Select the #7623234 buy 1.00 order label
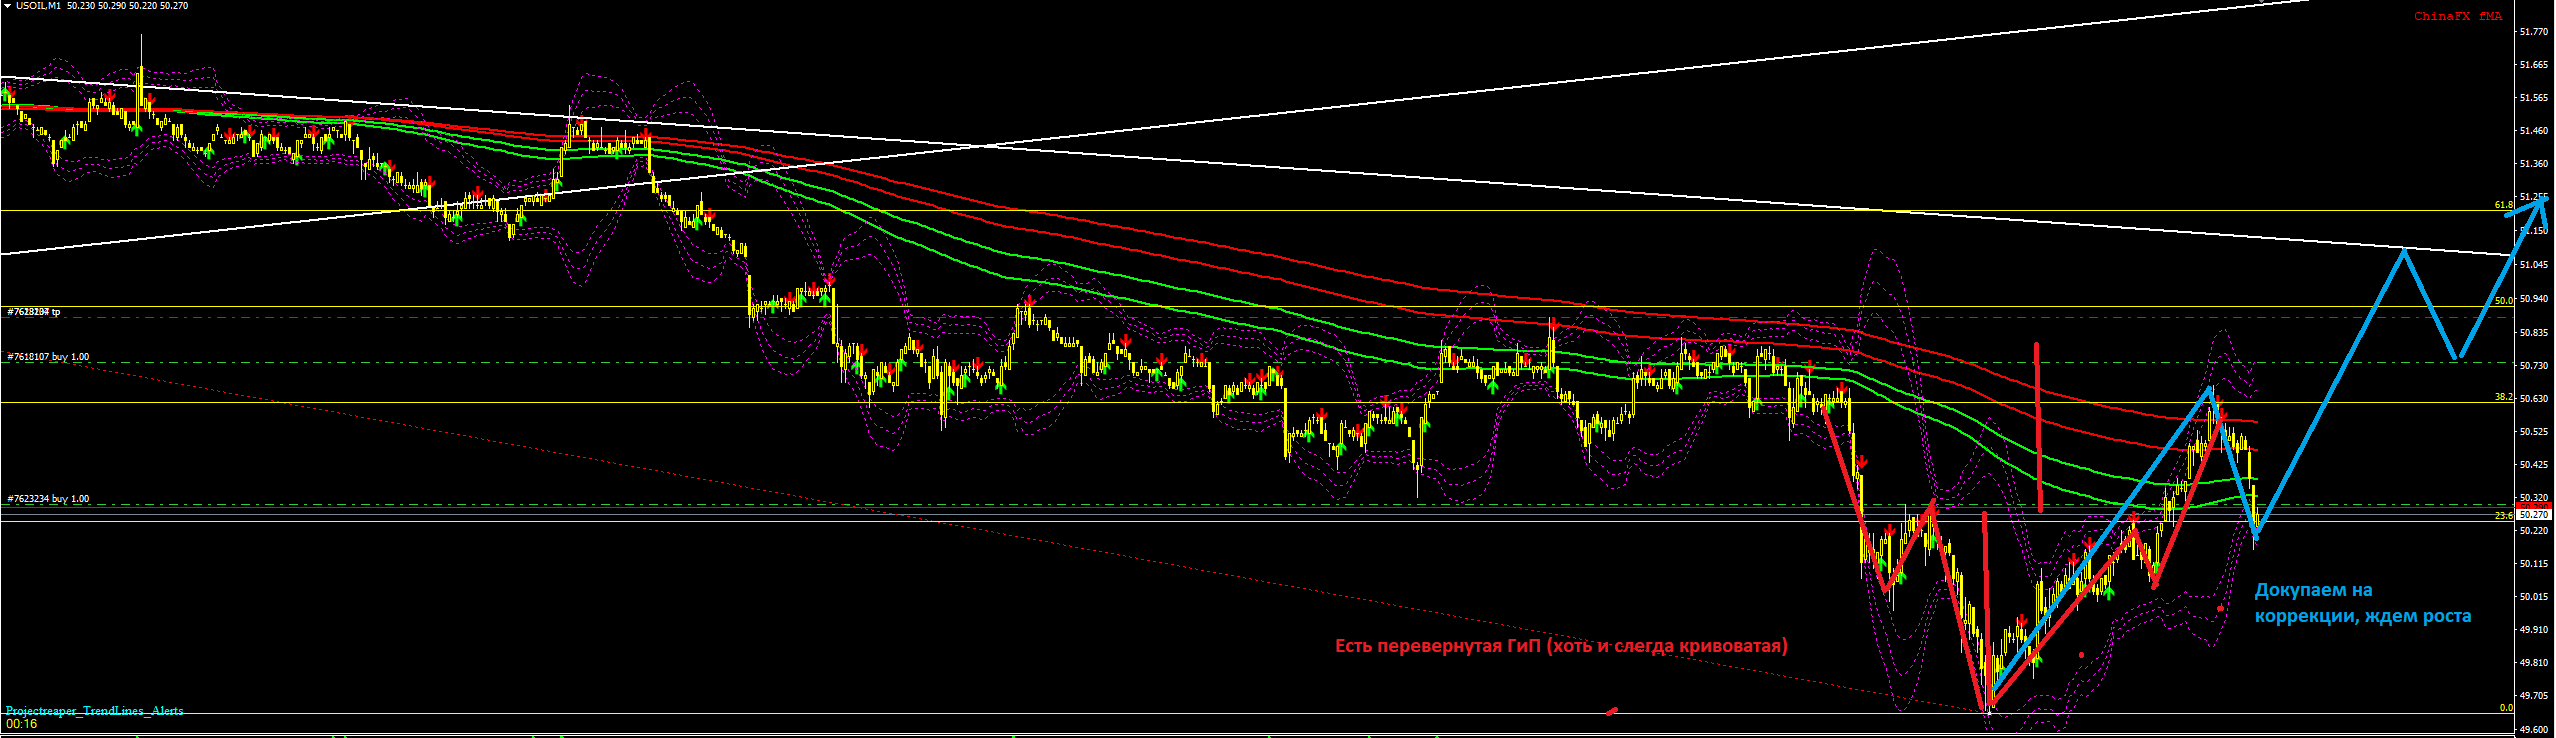 48,499
